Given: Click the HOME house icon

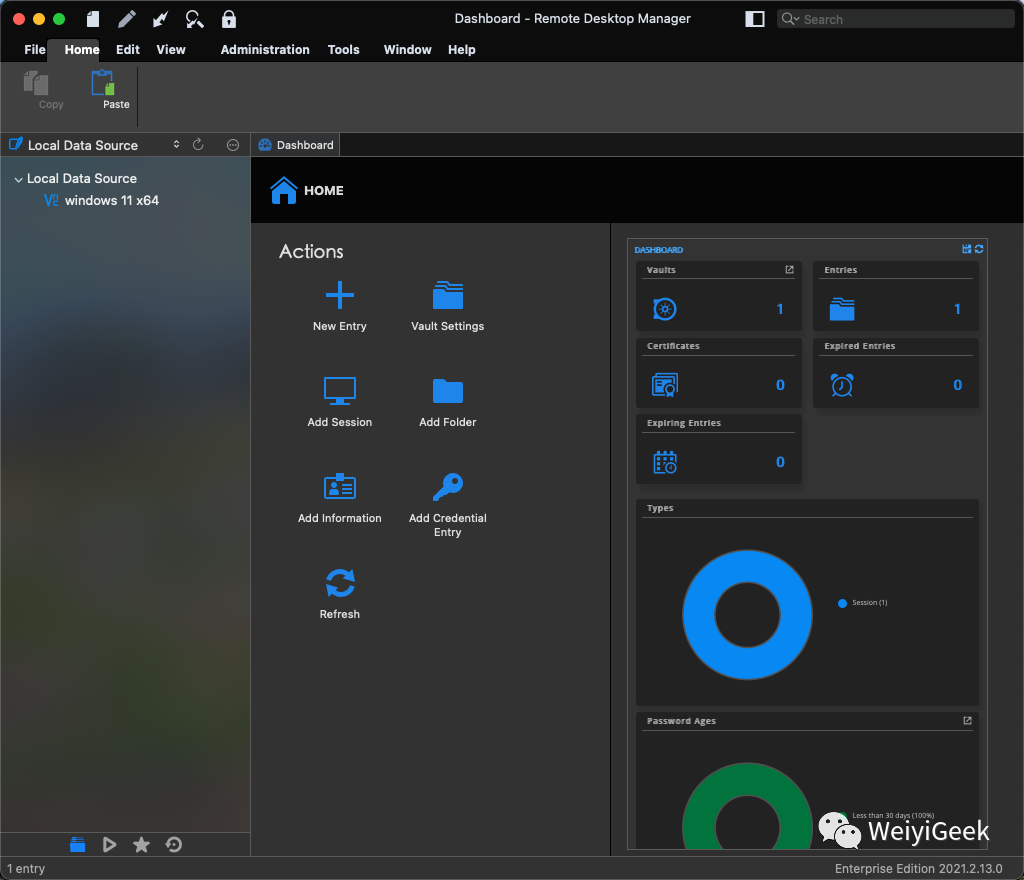Looking at the screenshot, I should (x=283, y=191).
